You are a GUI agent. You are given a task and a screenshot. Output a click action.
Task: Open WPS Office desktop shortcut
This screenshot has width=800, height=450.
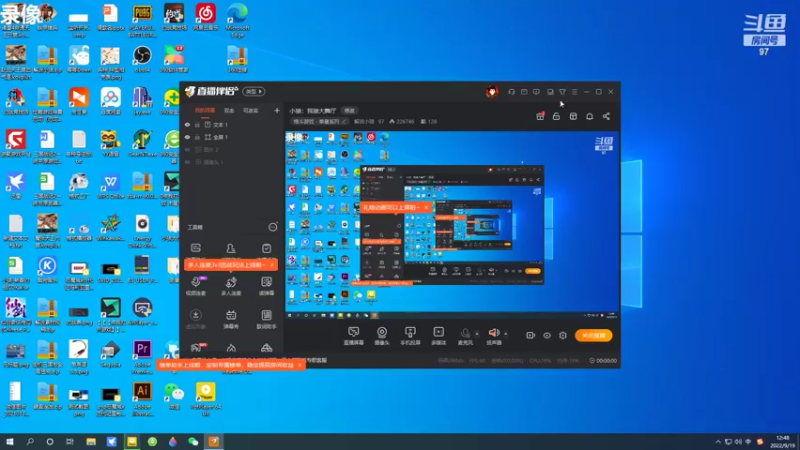110,186
